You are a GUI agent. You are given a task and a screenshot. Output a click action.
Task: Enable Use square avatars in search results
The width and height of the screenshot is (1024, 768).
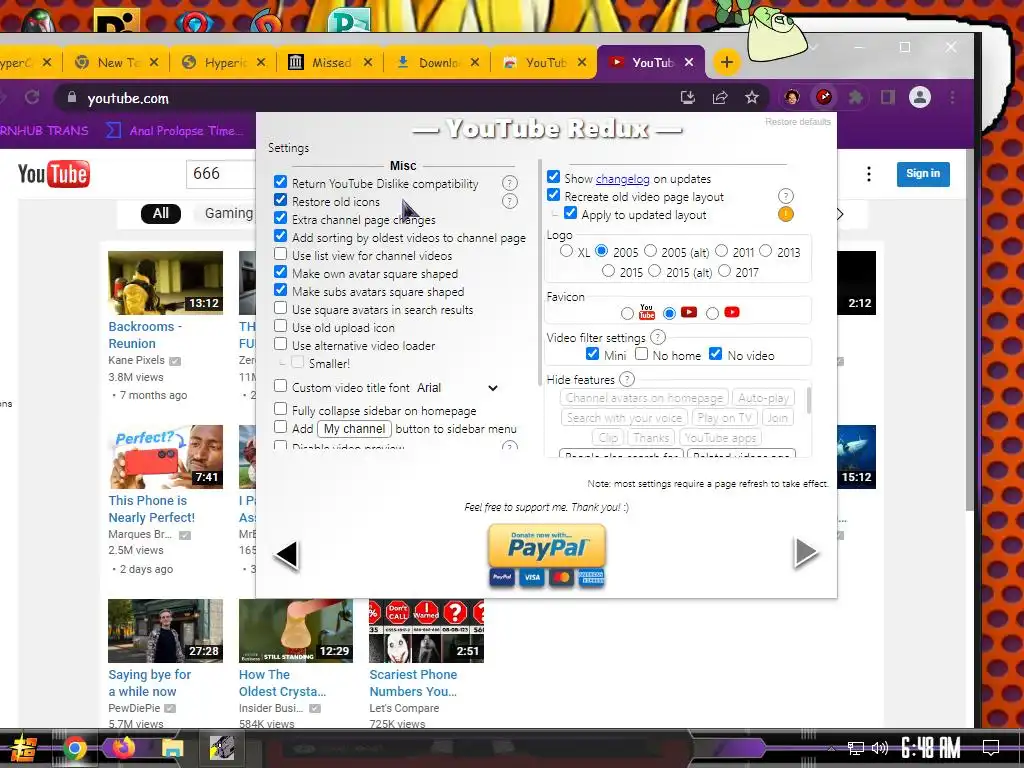pyautogui.click(x=281, y=308)
